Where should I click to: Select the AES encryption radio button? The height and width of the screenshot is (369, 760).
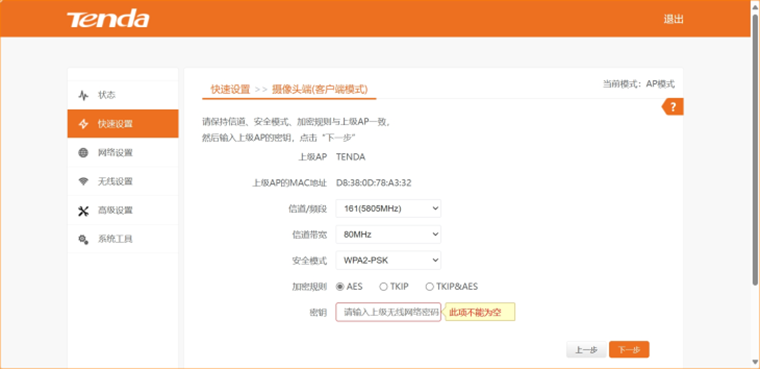(x=340, y=287)
